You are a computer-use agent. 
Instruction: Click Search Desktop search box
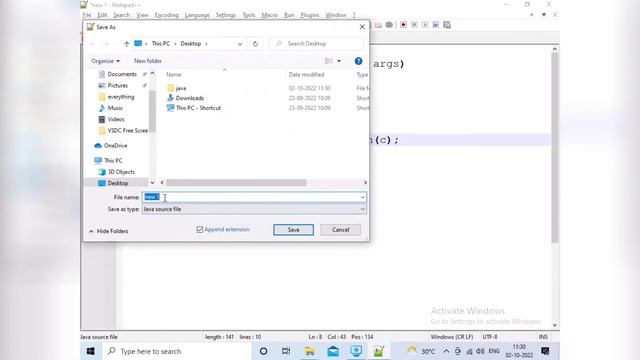coord(317,44)
